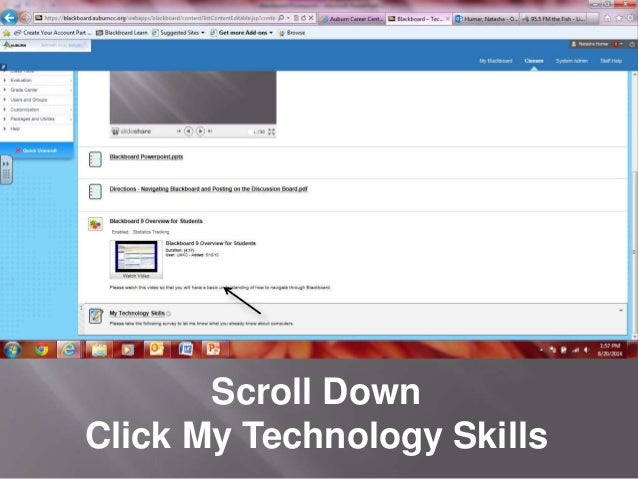Open the Create Your Account Part bookmark
The image size is (638, 479).
52,33
